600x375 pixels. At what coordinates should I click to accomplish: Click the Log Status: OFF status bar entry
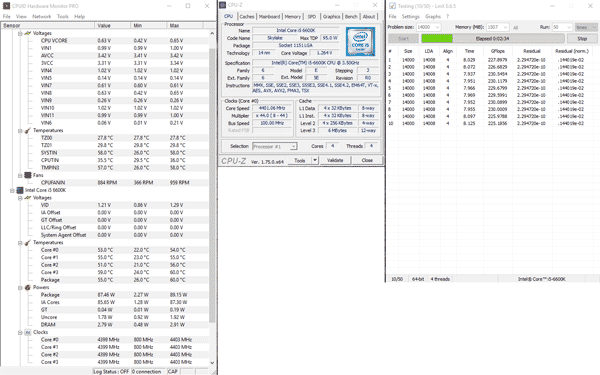111,371
